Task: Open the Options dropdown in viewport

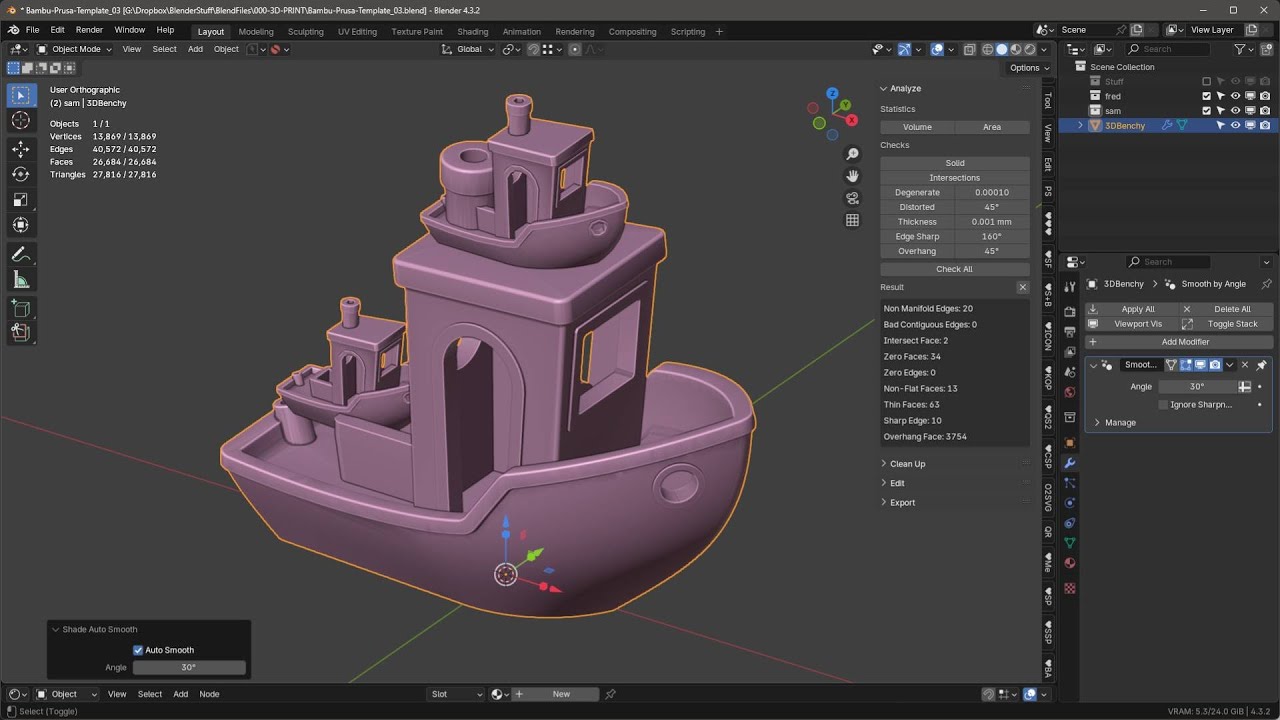Action: point(1029,68)
